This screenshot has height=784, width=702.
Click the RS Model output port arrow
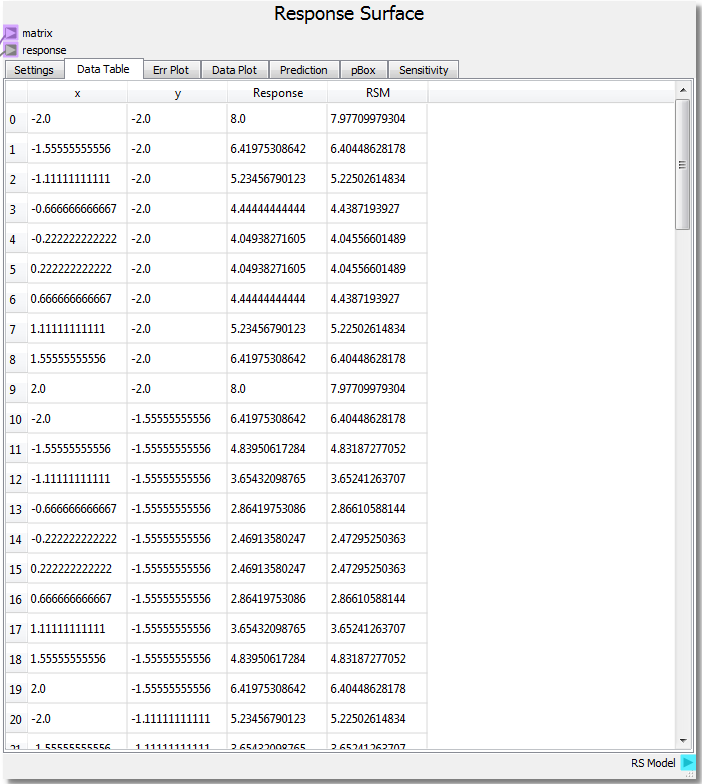tap(688, 763)
